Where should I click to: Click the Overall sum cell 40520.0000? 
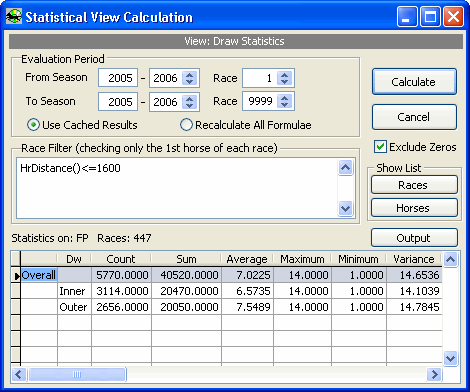click(x=186, y=275)
